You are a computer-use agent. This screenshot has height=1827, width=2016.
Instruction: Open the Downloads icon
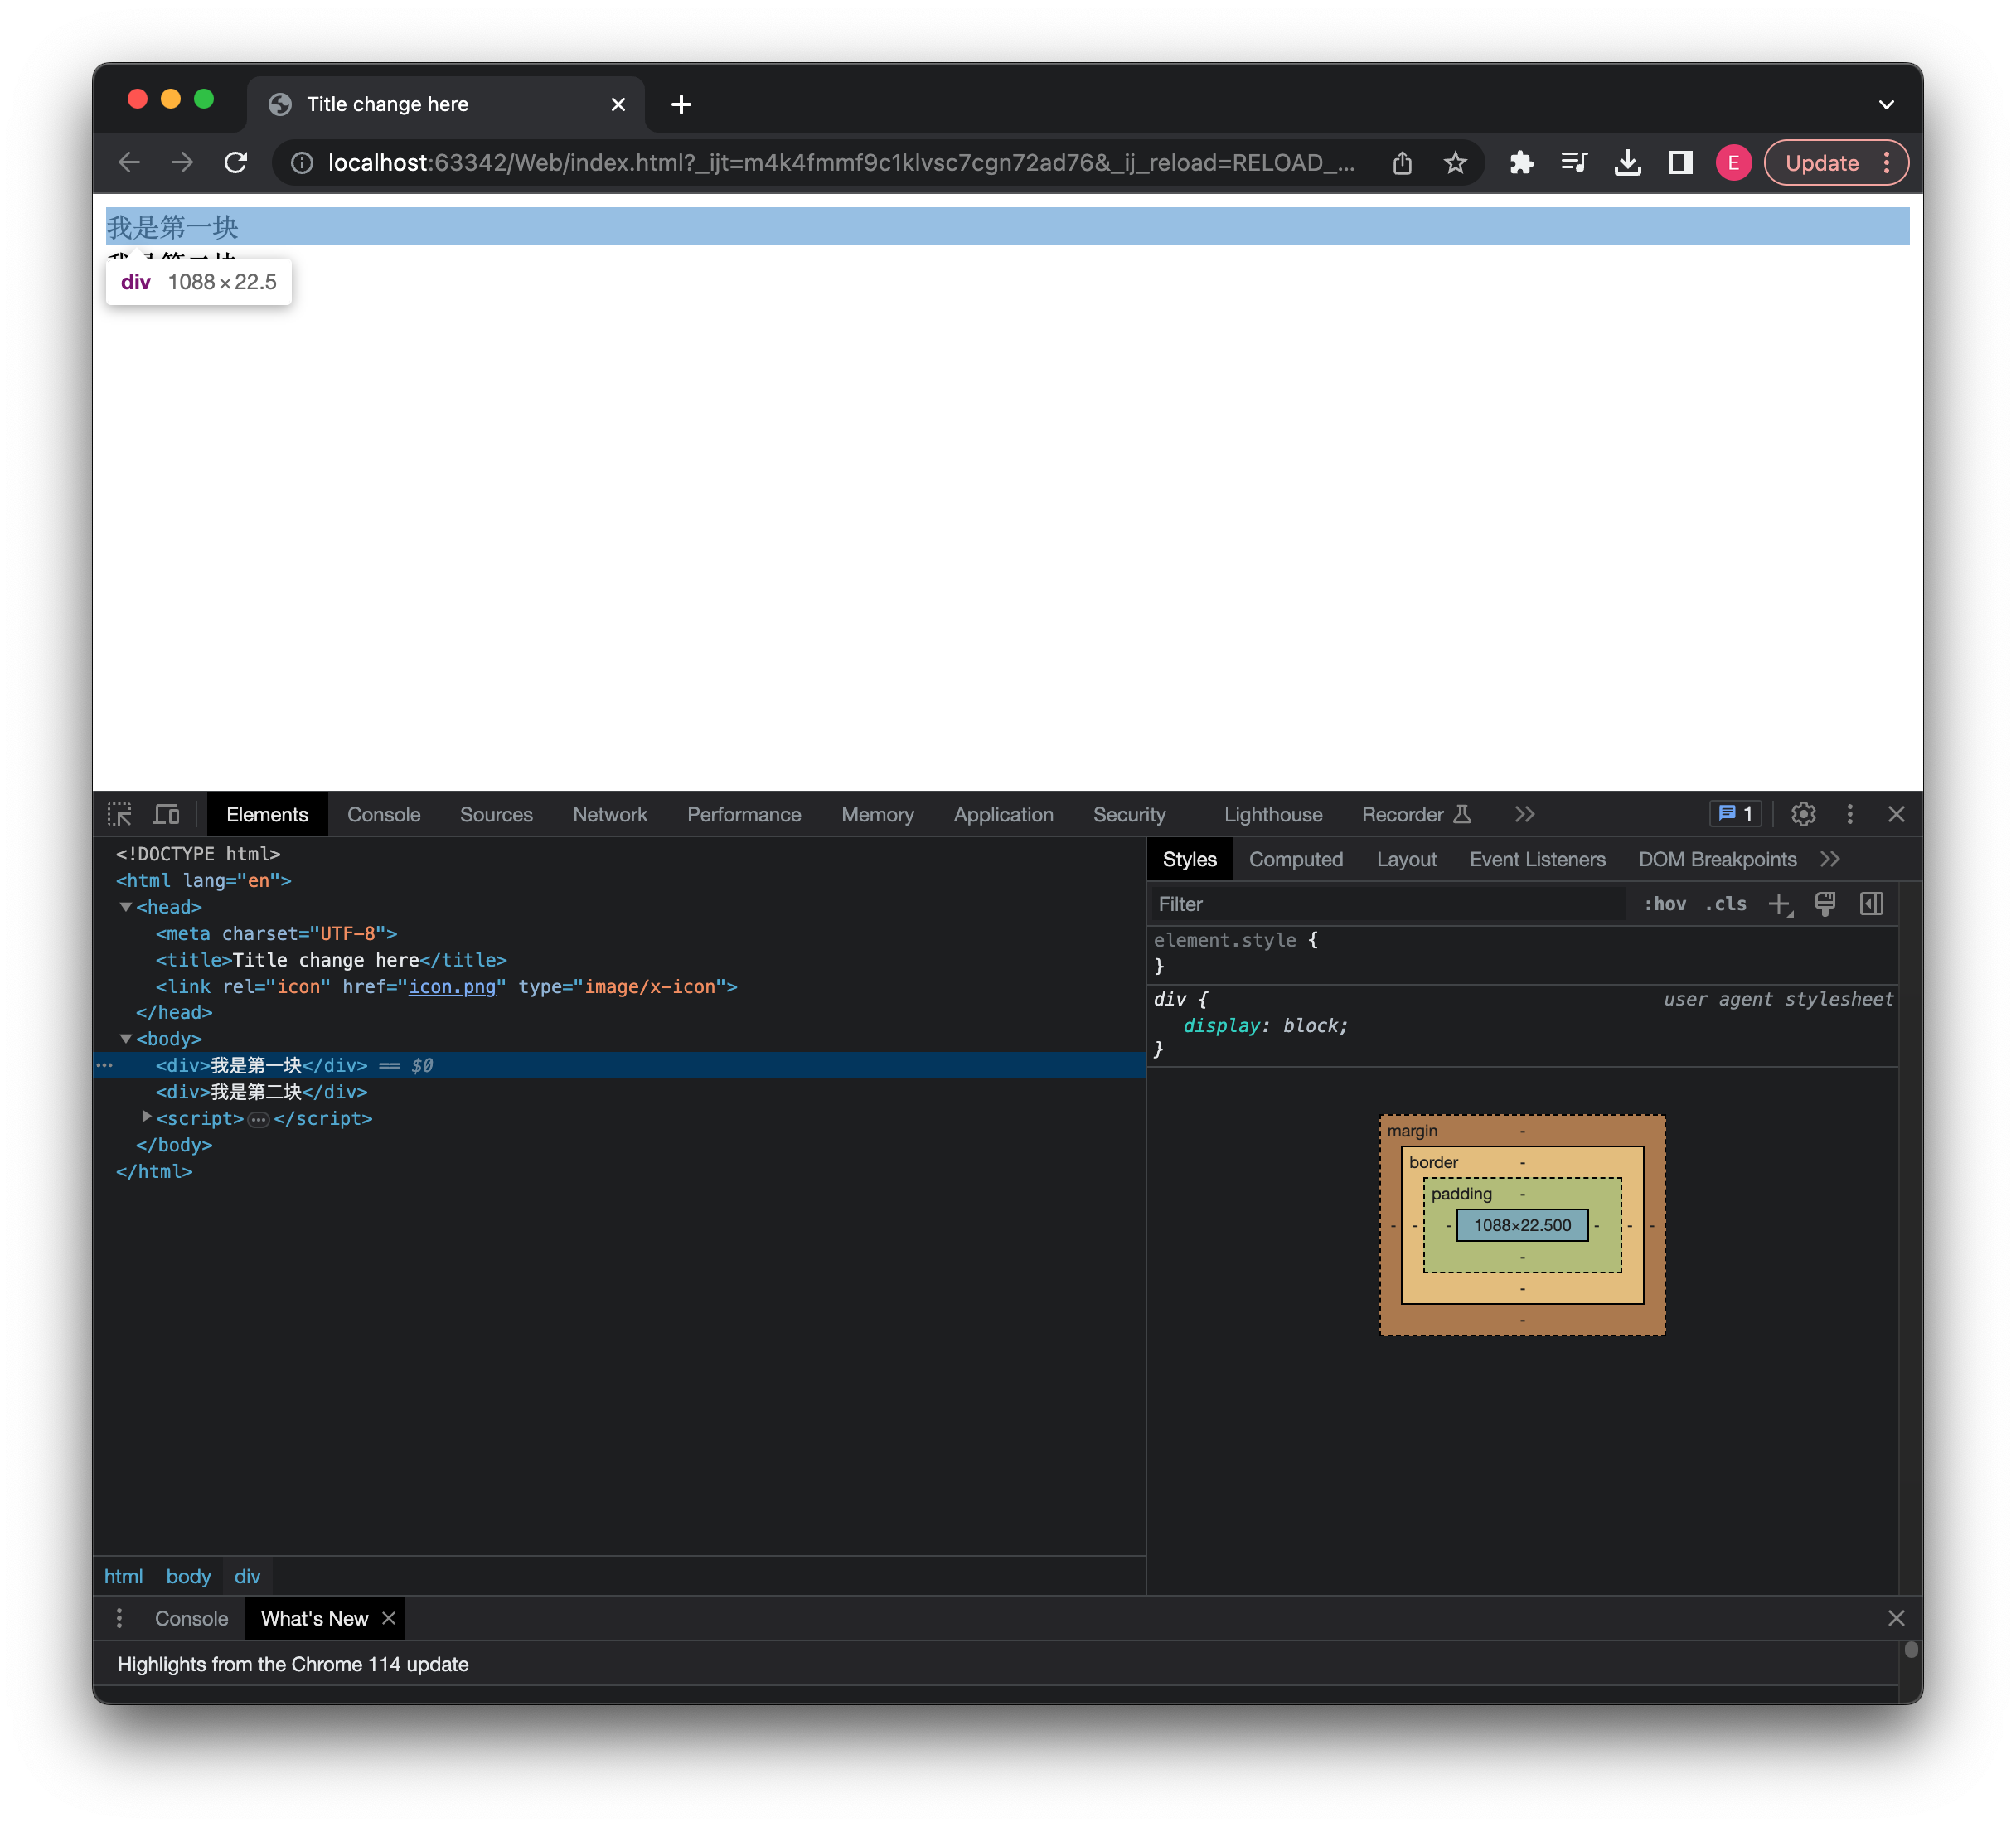[x=1627, y=163]
